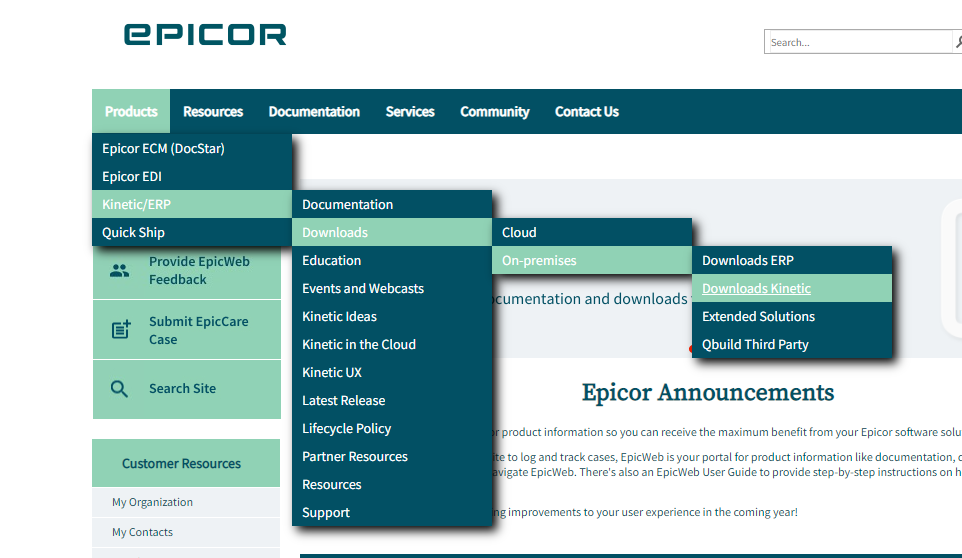Select Downloads Kinetic link

pyautogui.click(x=756, y=288)
